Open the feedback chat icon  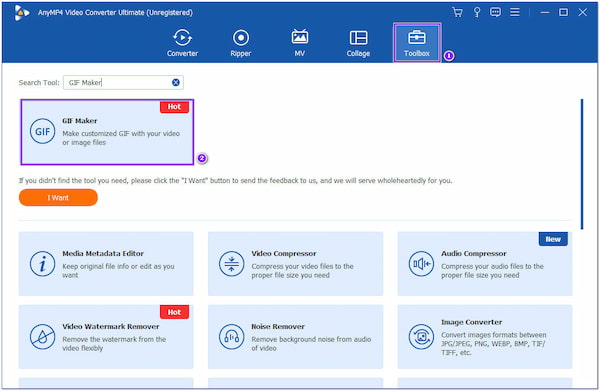(495, 12)
